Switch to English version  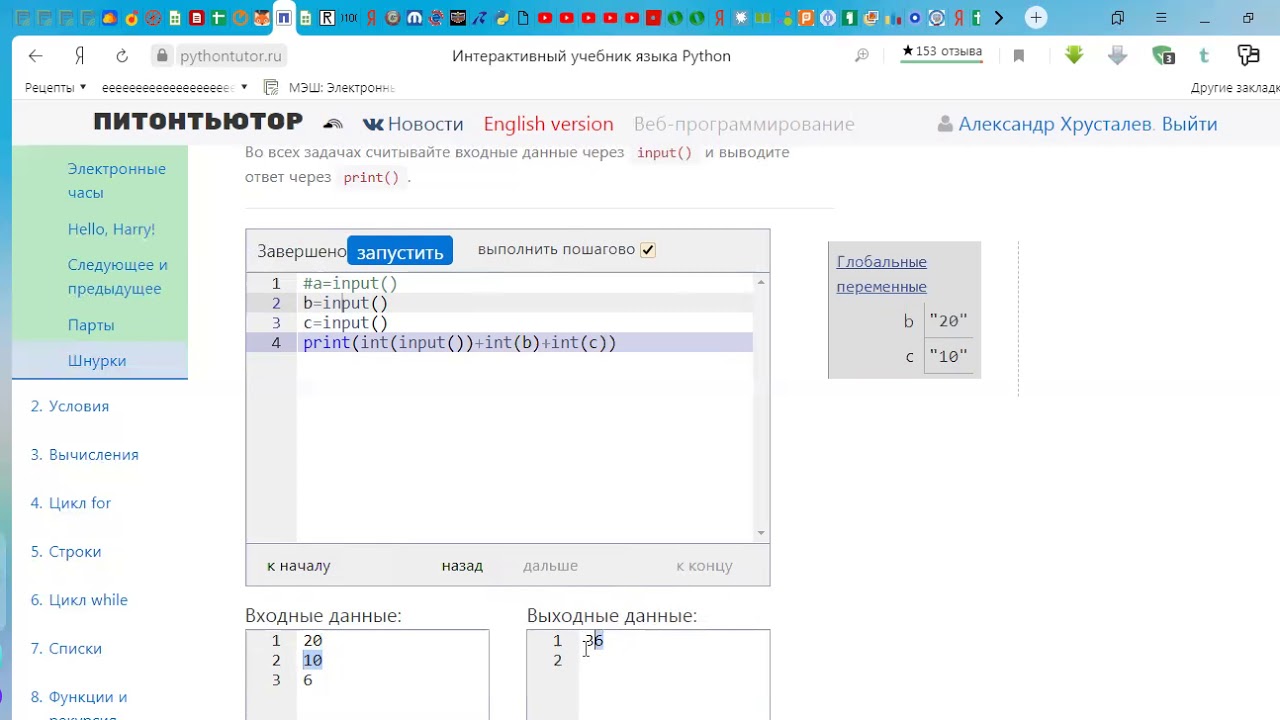pyautogui.click(x=548, y=124)
